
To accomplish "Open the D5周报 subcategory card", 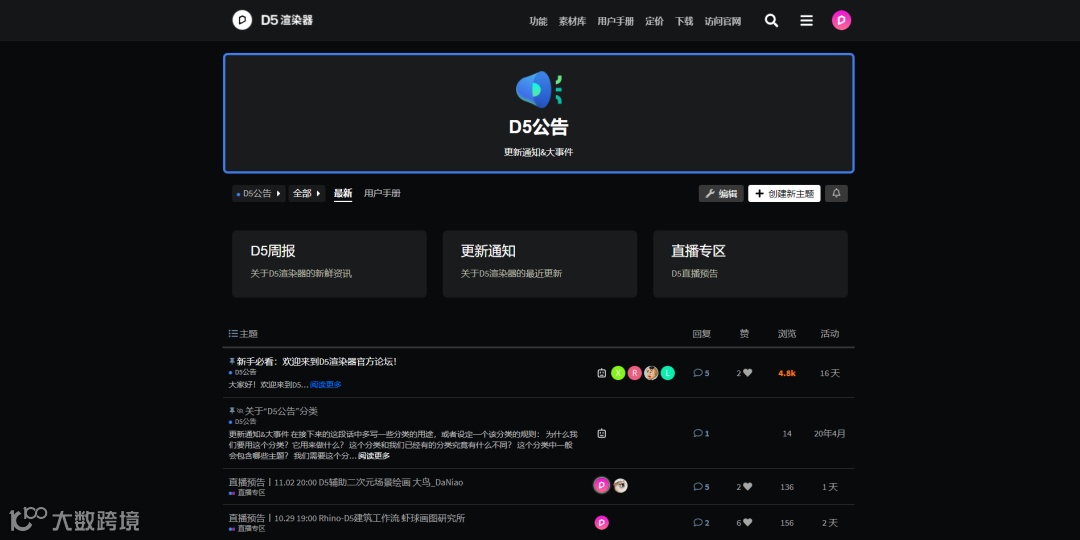I will coord(329,264).
